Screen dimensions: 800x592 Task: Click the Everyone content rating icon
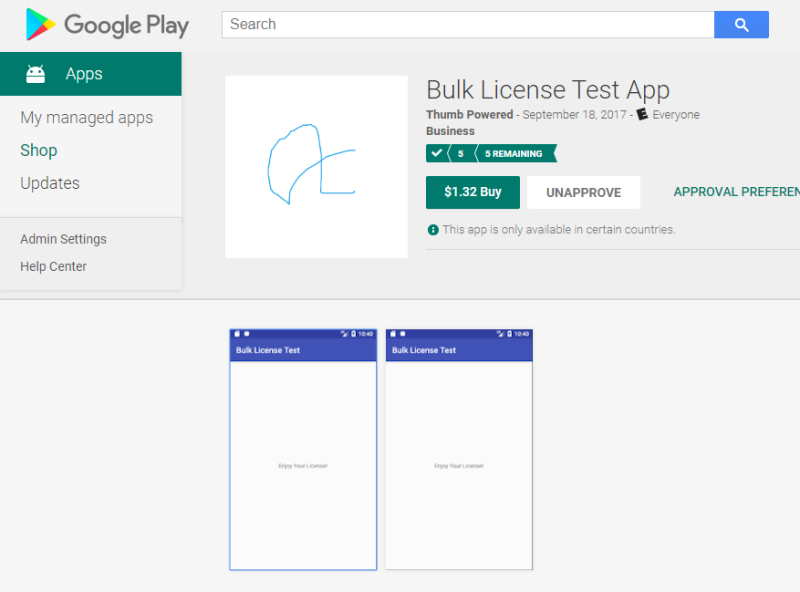(642, 114)
